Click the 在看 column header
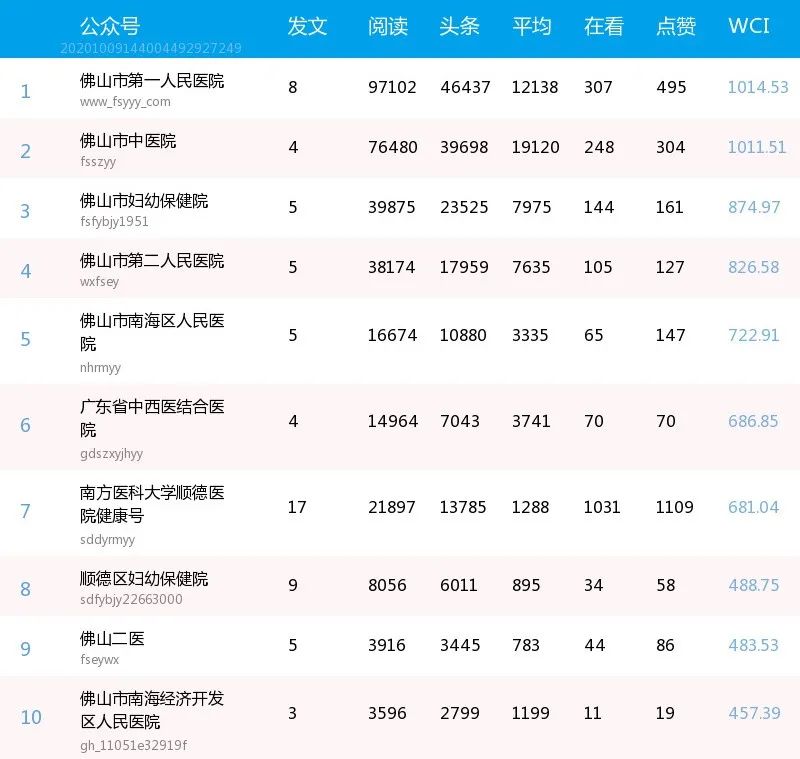800x759 pixels. pyautogui.click(x=604, y=26)
